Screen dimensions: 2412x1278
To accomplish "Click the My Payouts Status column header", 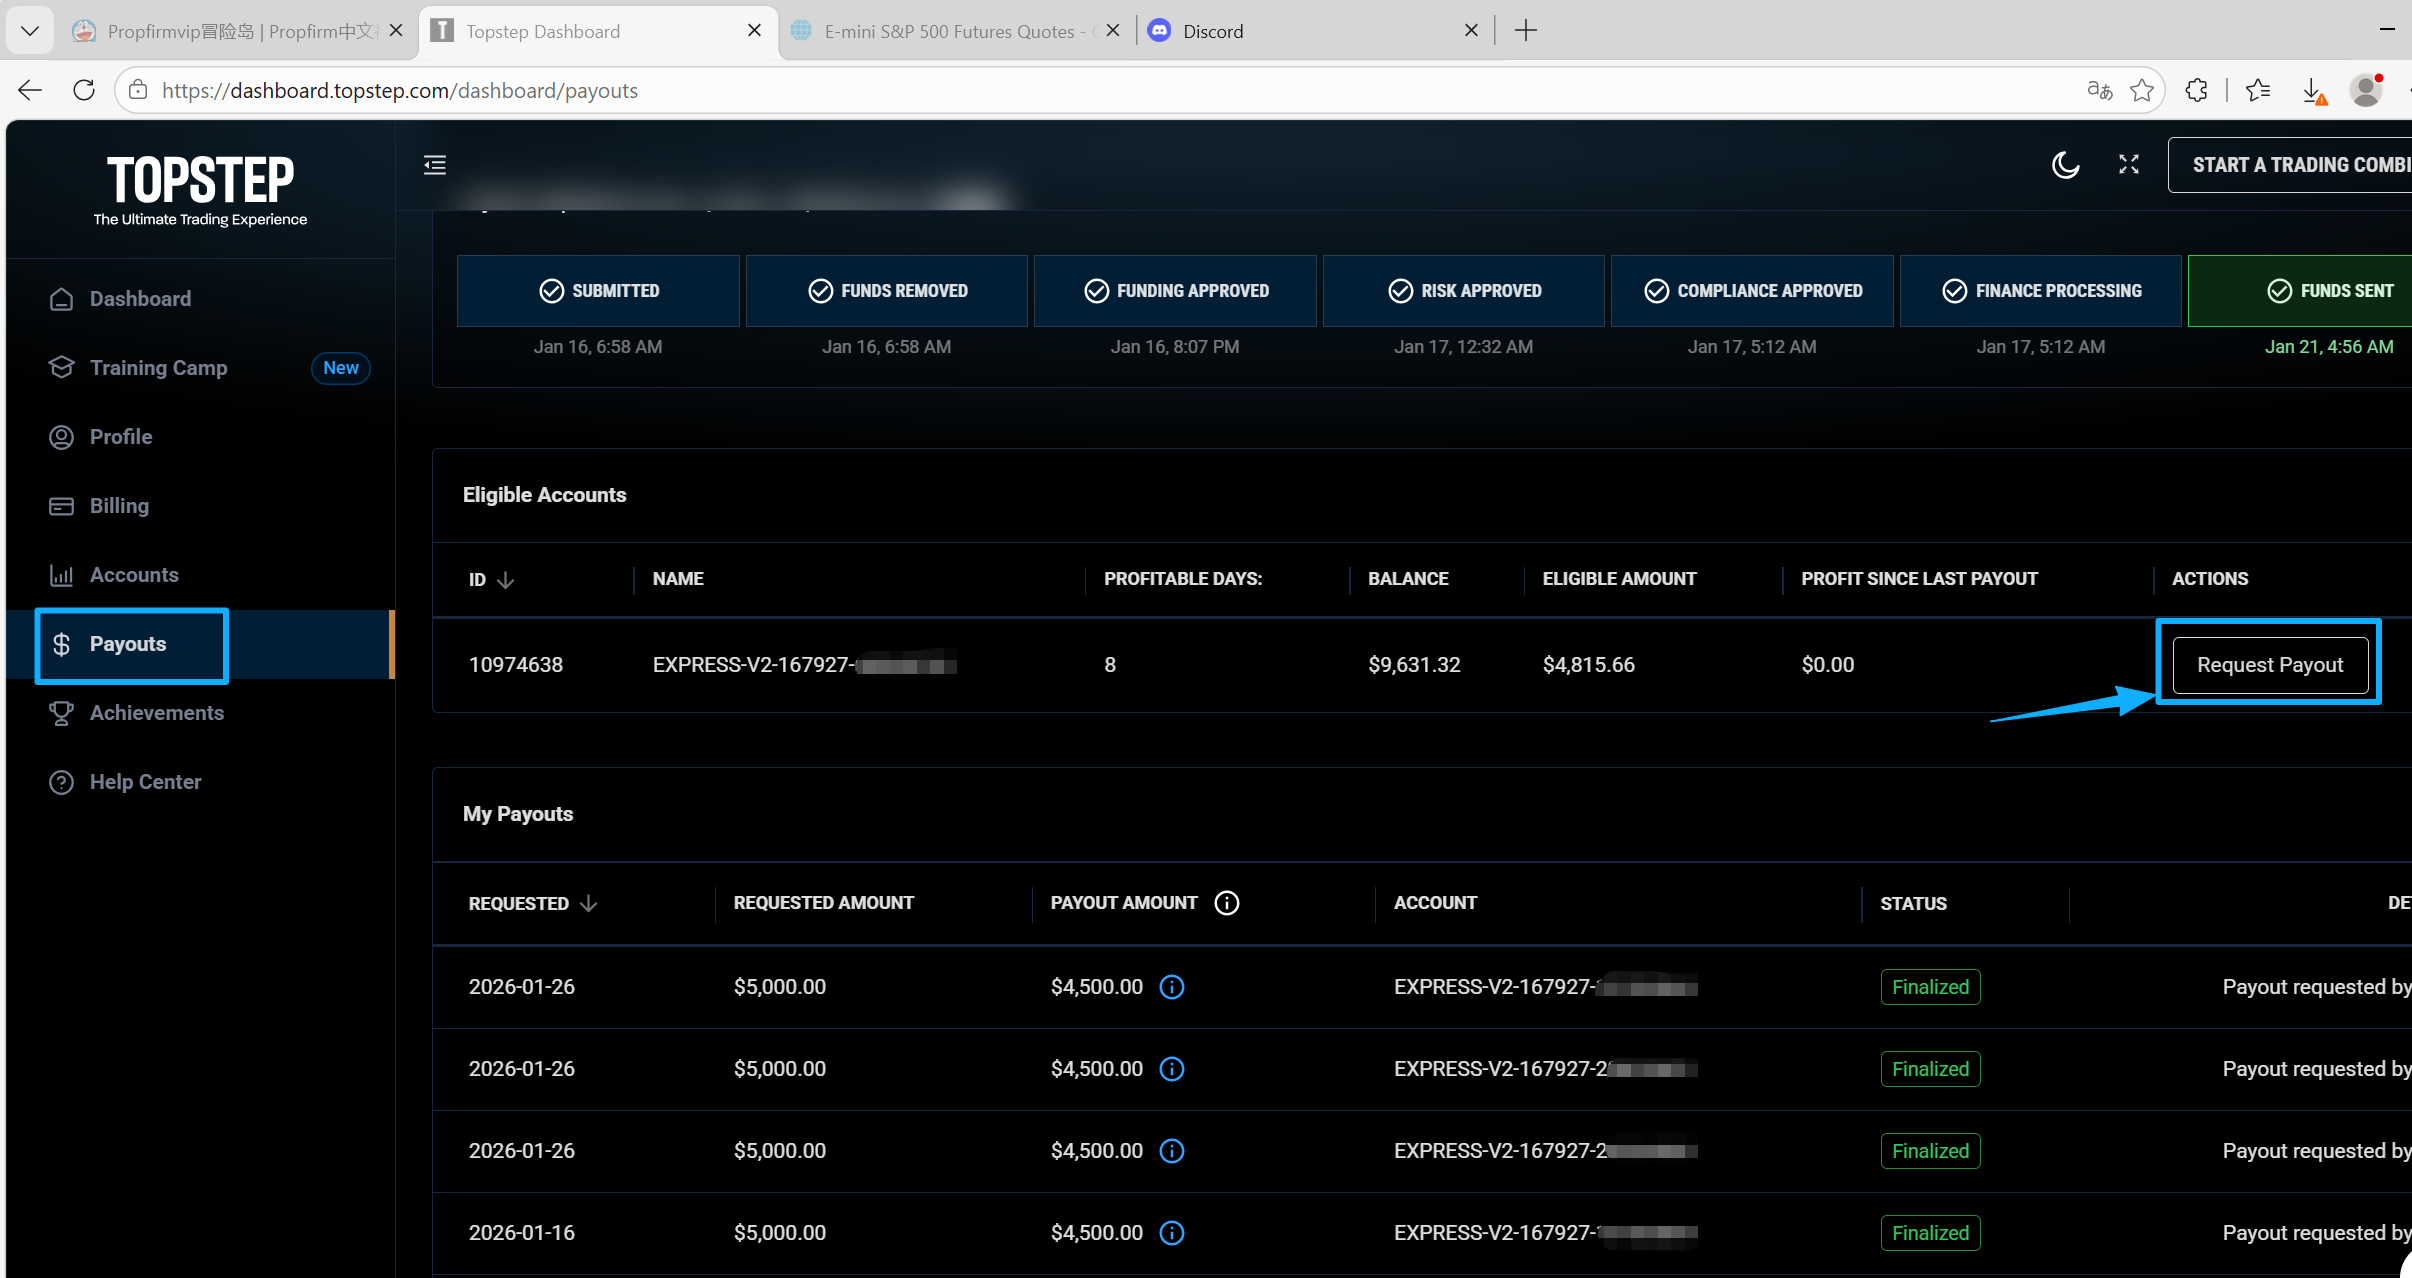I will point(1913,904).
